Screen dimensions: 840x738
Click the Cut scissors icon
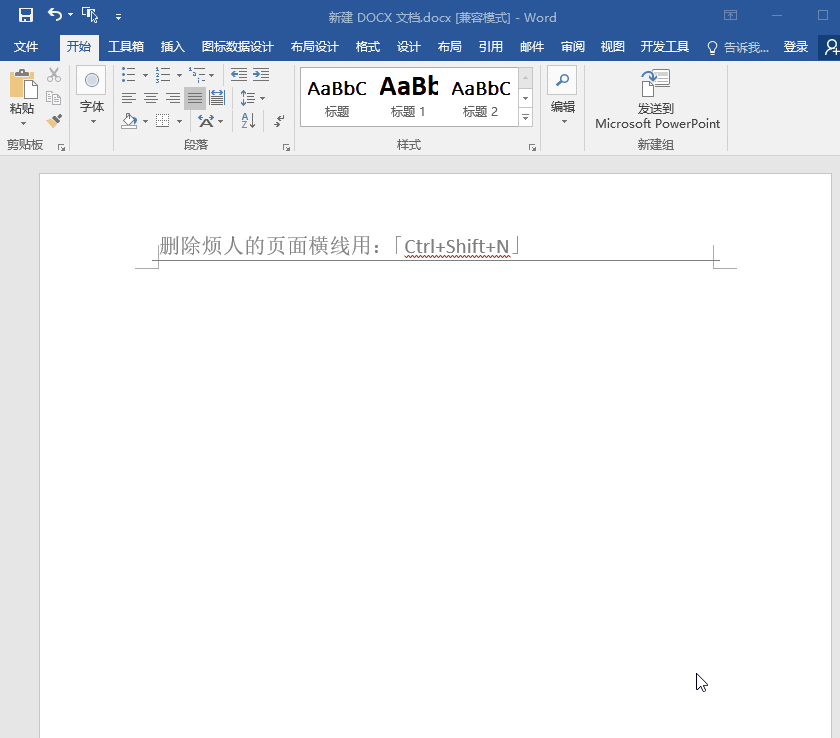point(54,75)
